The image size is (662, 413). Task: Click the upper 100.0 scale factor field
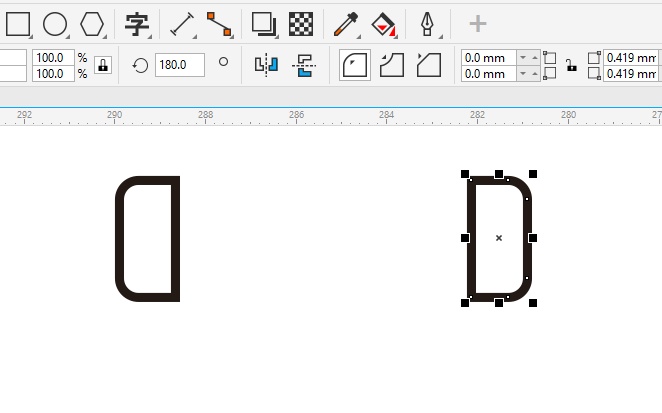point(53,57)
